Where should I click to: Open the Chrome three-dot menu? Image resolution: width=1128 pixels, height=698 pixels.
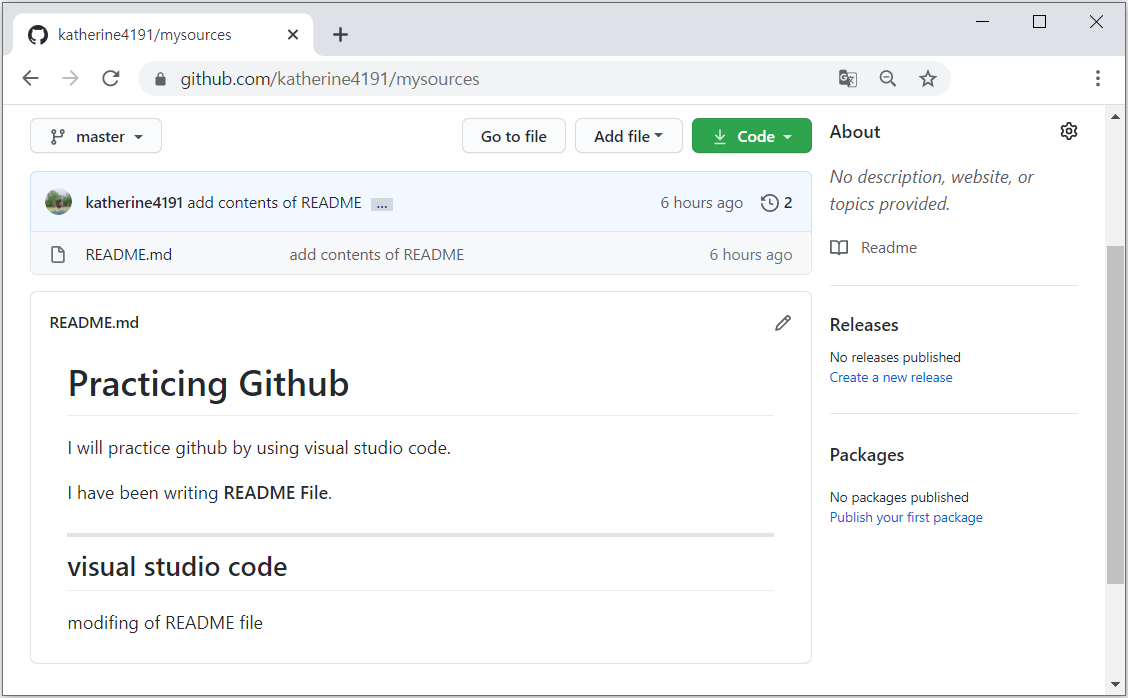[x=1098, y=78]
